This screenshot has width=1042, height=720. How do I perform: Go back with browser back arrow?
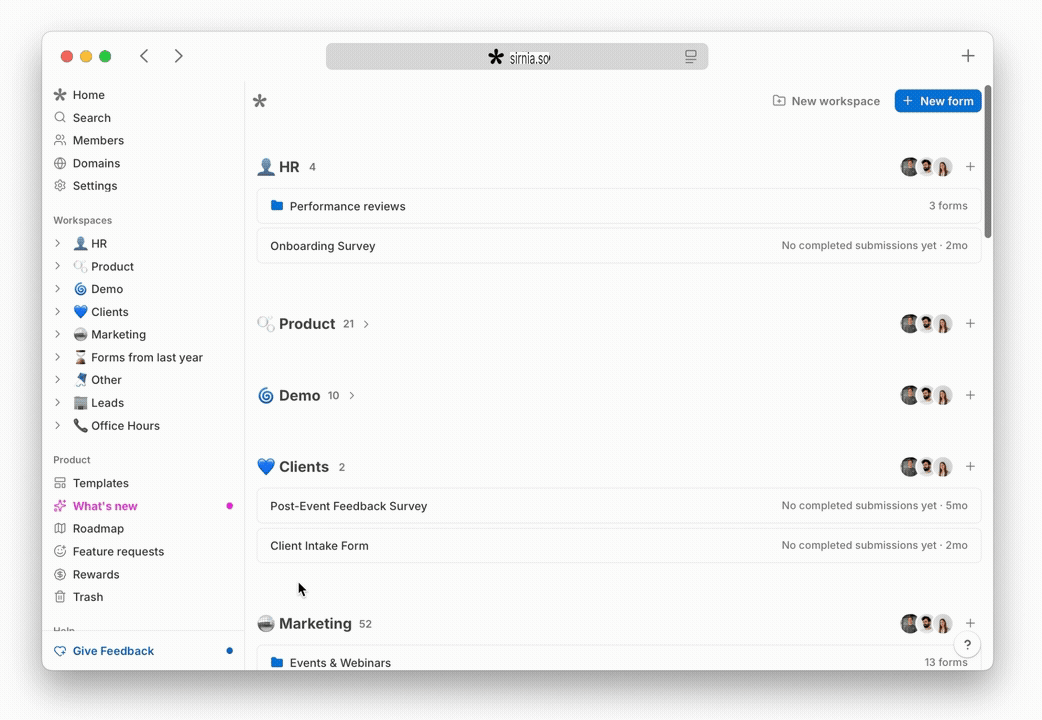pyautogui.click(x=144, y=56)
